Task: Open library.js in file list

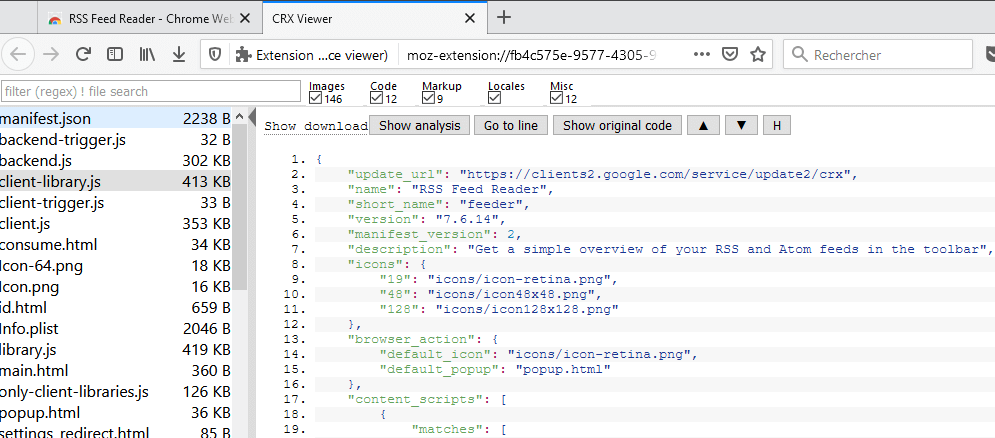Action: pyautogui.click(x=115, y=349)
